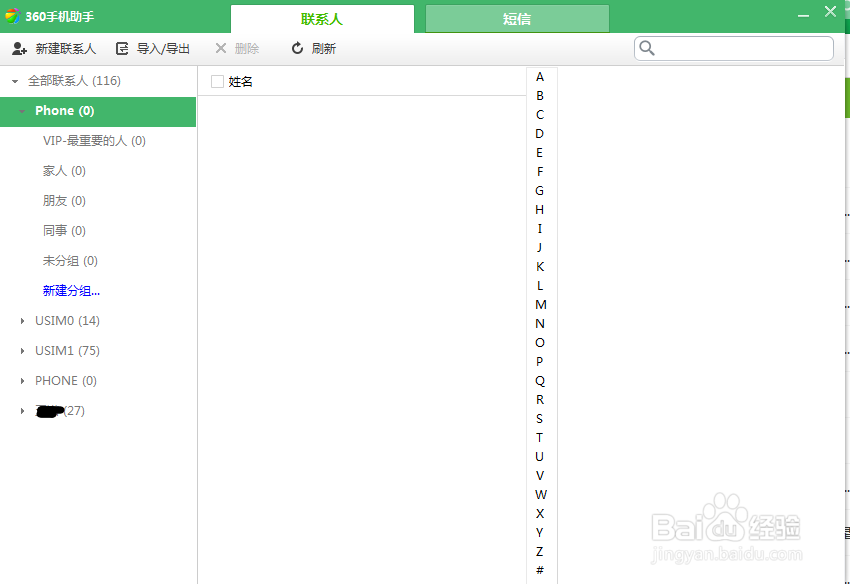Close the 360 assistant window
Image resolution: width=850 pixels, height=584 pixels.
tap(830, 12)
